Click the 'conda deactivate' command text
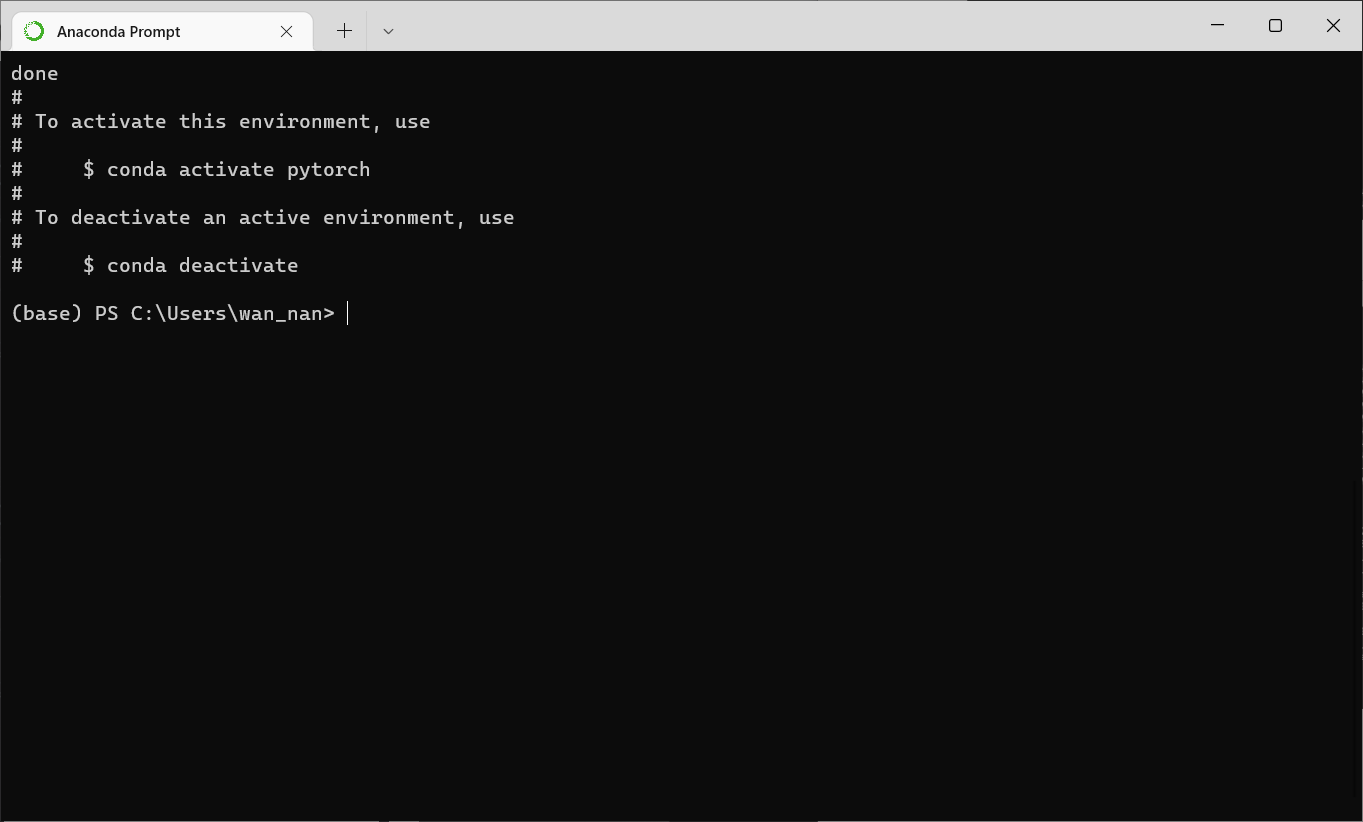Viewport: 1363px width, 822px height. (202, 265)
